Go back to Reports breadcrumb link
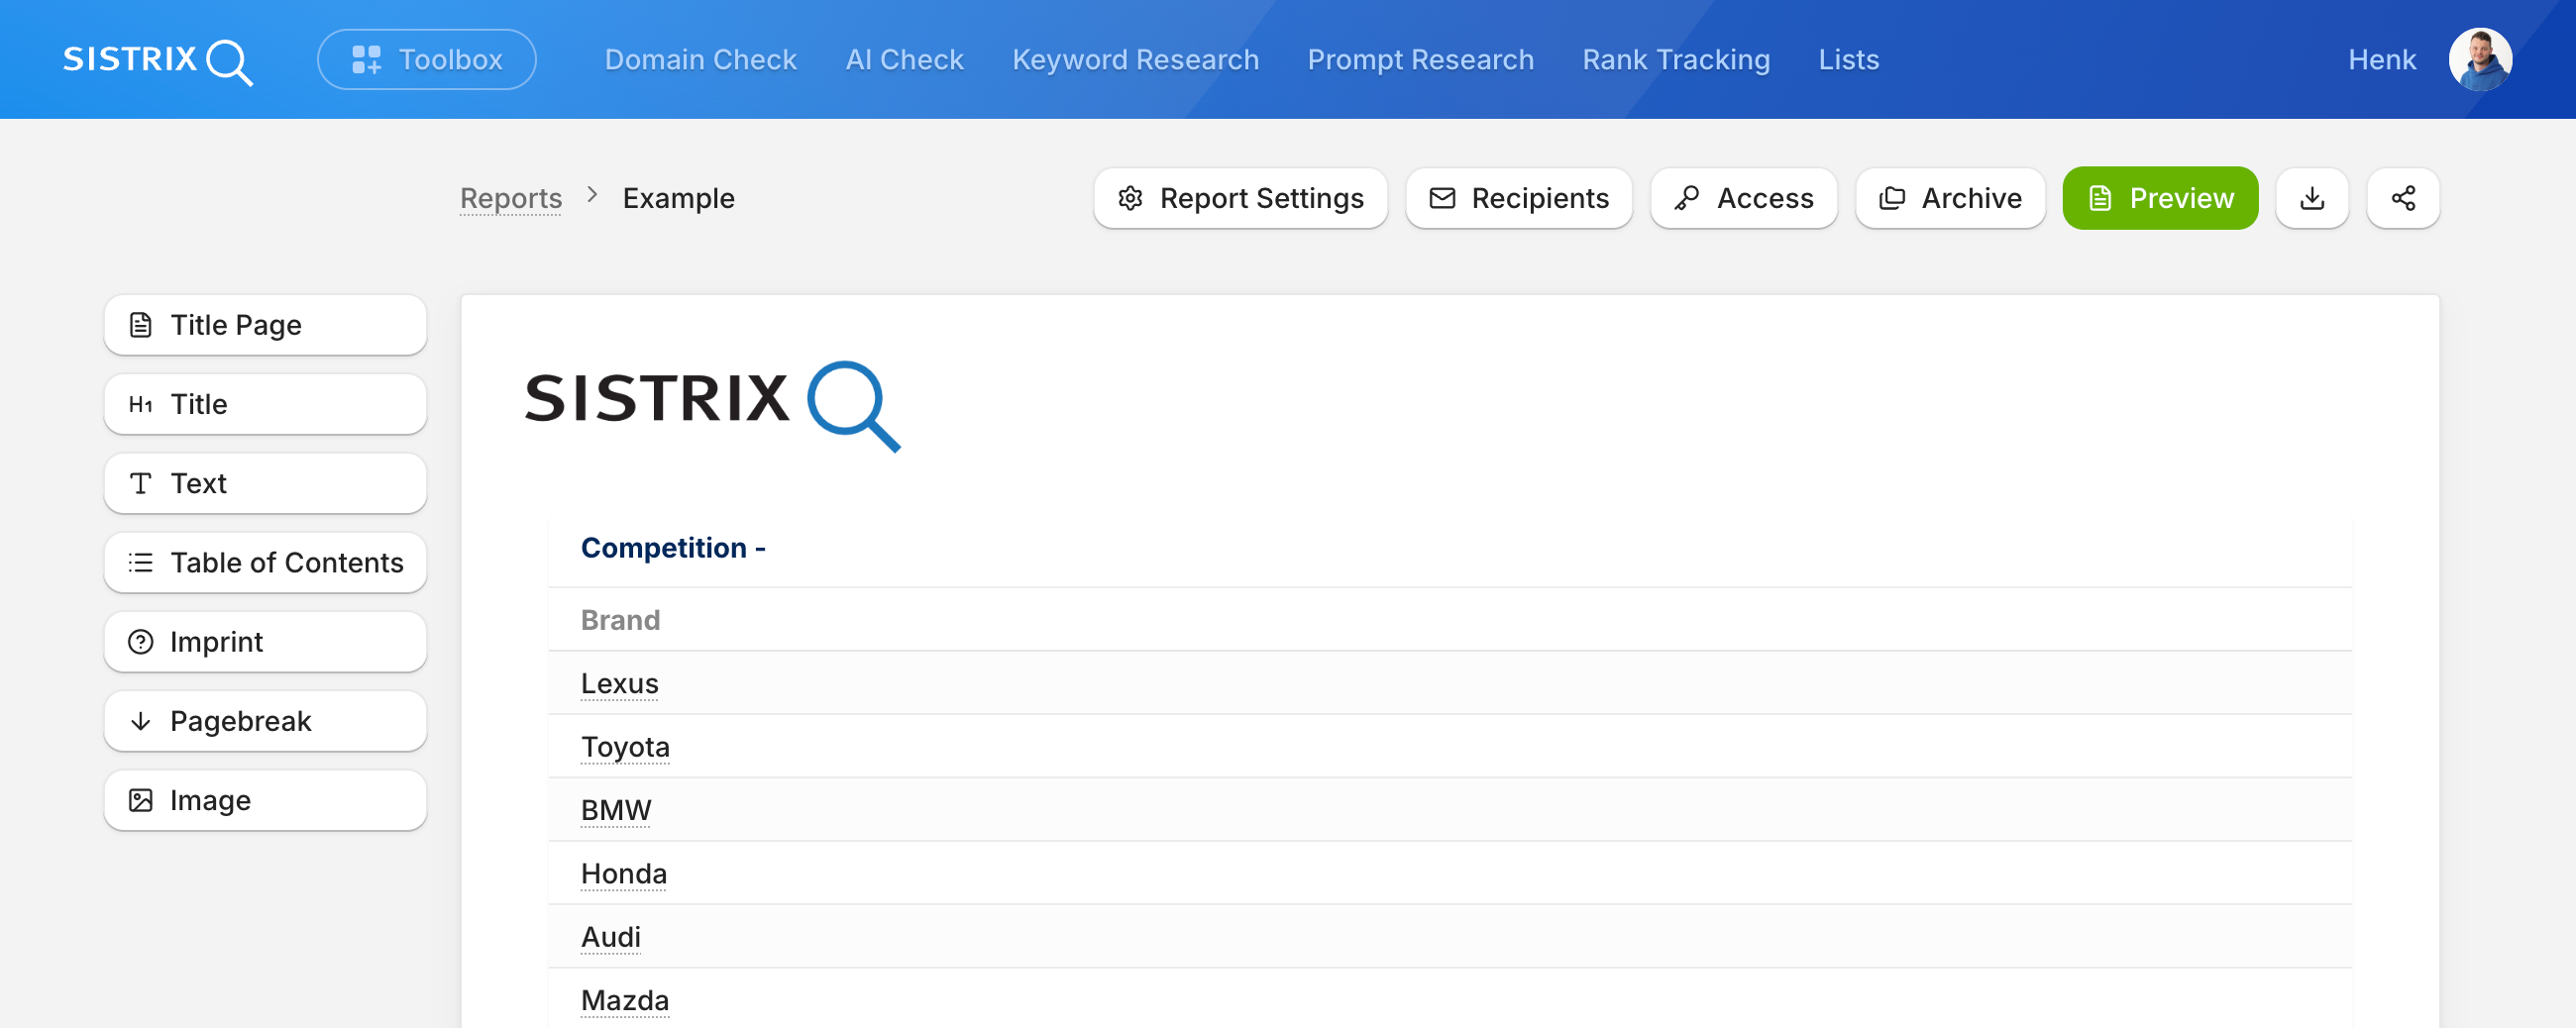Viewport: 2576px width, 1028px height. (x=511, y=198)
